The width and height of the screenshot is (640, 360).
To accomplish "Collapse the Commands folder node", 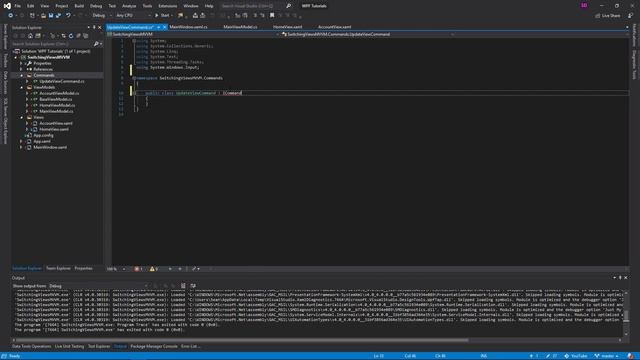I will pyautogui.click(x=22, y=76).
